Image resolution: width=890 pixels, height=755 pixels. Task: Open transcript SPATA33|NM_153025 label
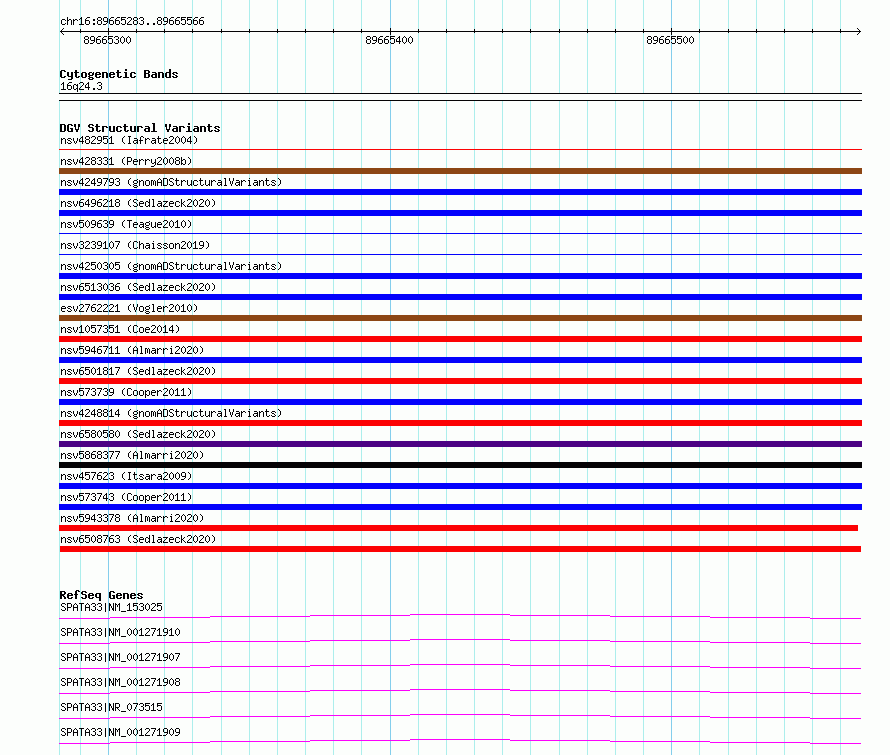click(111, 607)
